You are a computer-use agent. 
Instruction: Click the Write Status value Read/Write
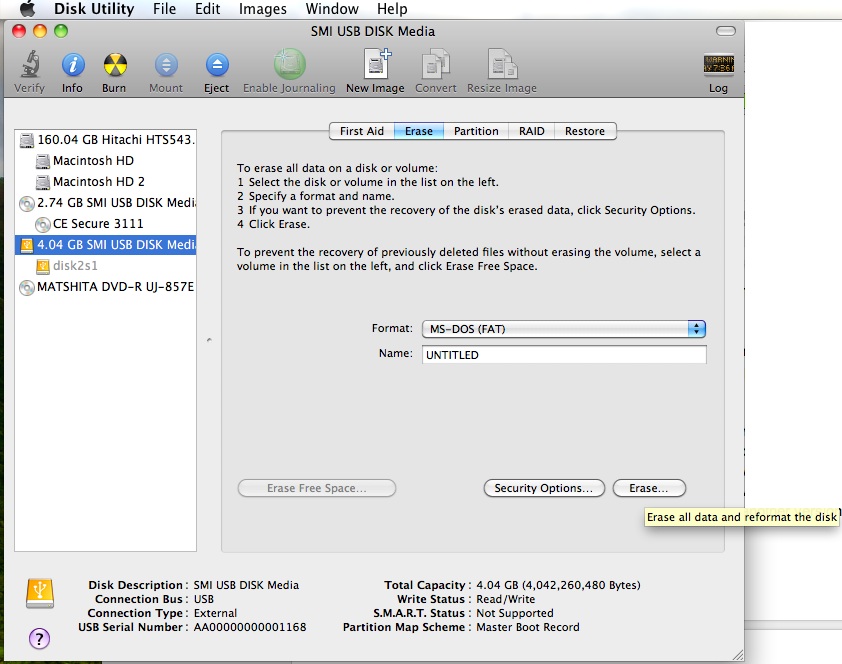pyautogui.click(x=505, y=599)
